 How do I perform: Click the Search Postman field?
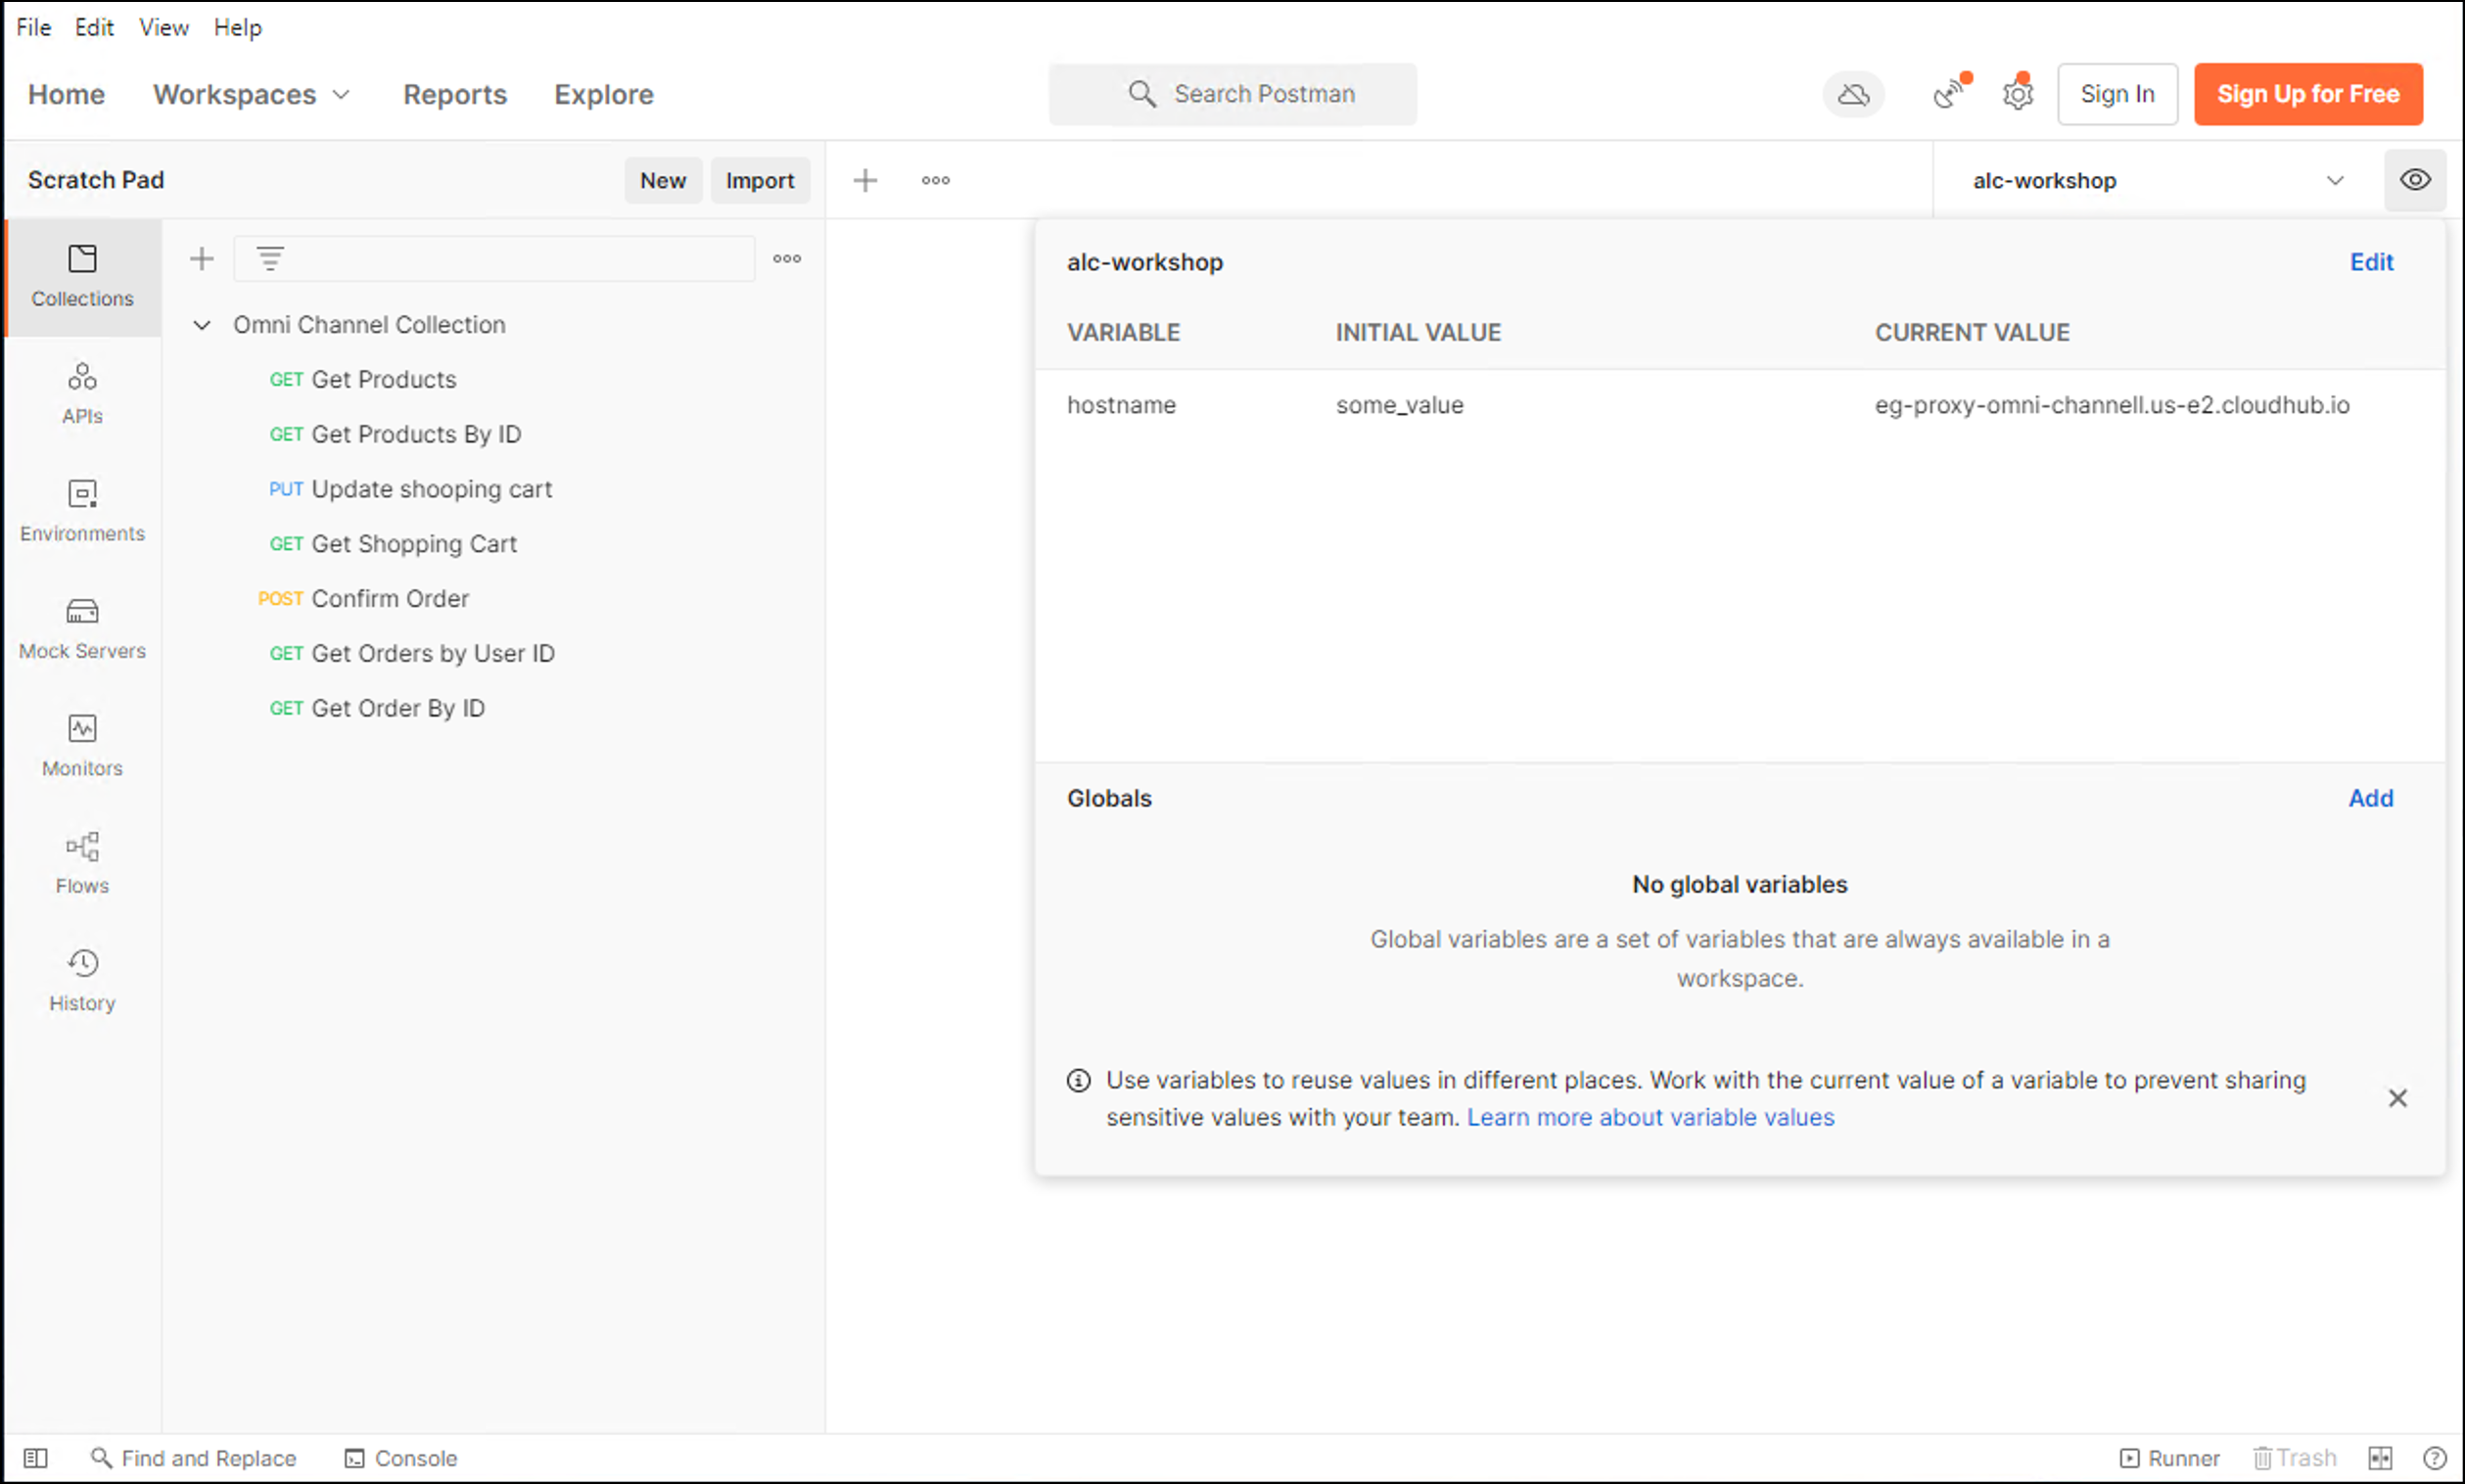(1232, 94)
